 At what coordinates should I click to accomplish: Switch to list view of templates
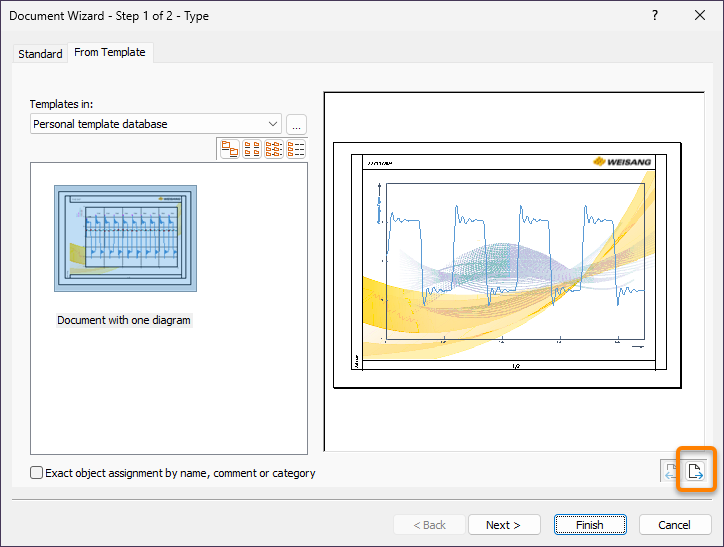(274, 149)
